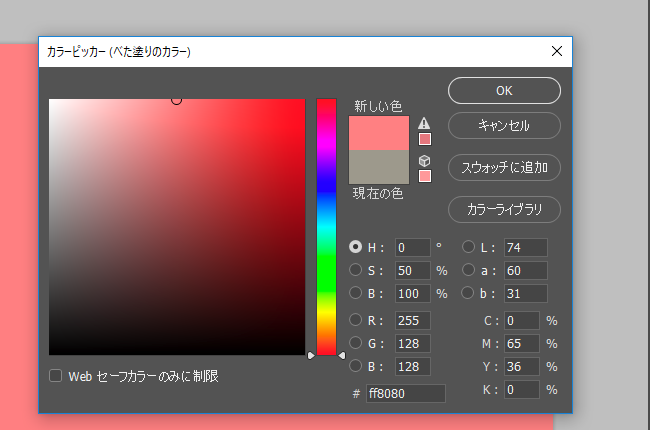Image resolution: width=650 pixels, height=430 pixels.
Task: Select the G green radio button
Action: (355, 343)
